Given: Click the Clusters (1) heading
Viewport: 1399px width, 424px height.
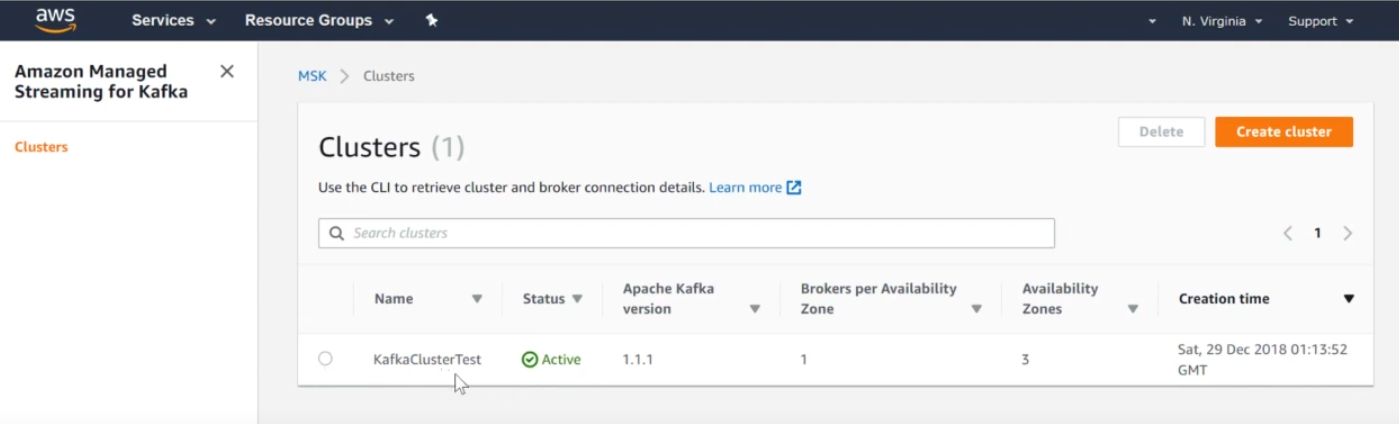Looking at the screenshot, I should [x=391, y=148].
